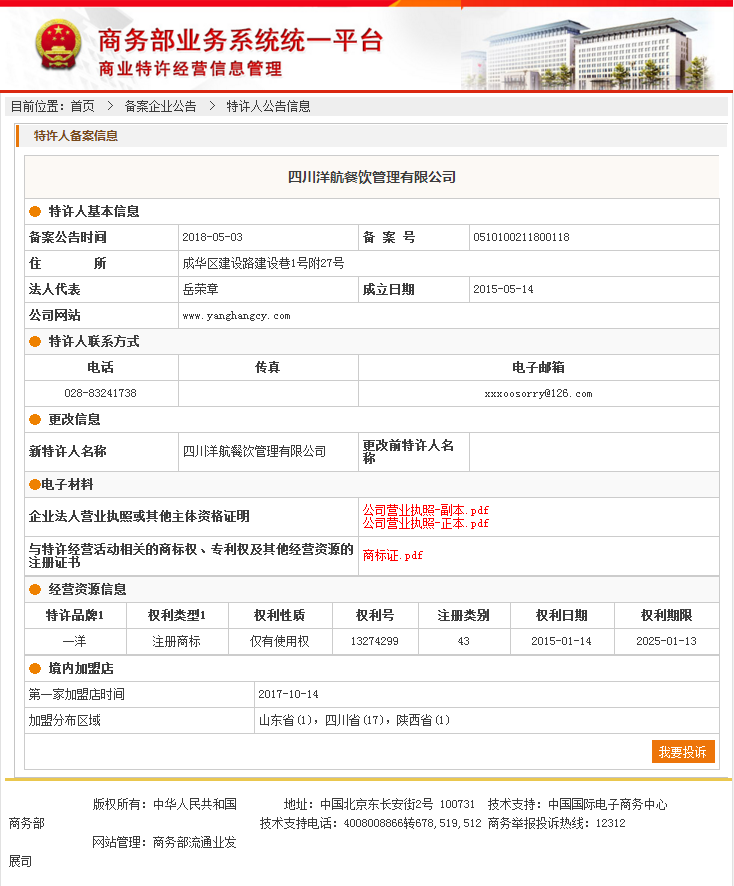Select founding date 2015-05-14
This screenshot has height=886, width=734.
[503, 289]
